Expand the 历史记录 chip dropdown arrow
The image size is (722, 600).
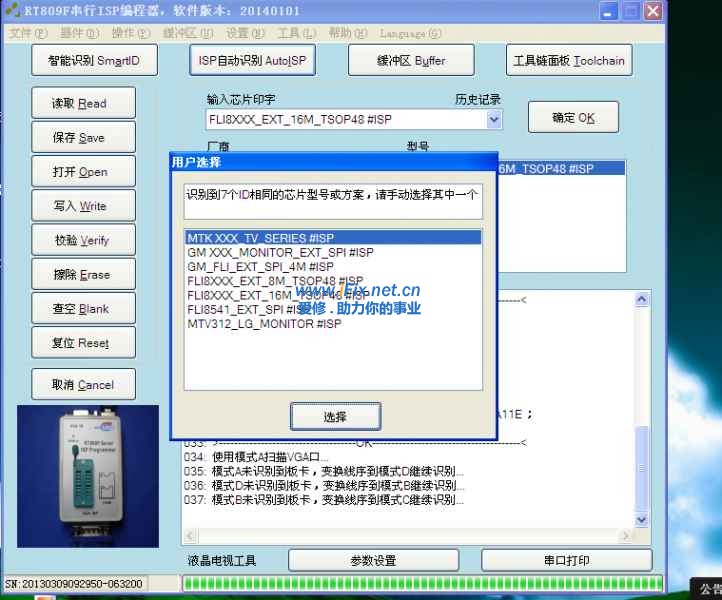click(x=494, y=120)
